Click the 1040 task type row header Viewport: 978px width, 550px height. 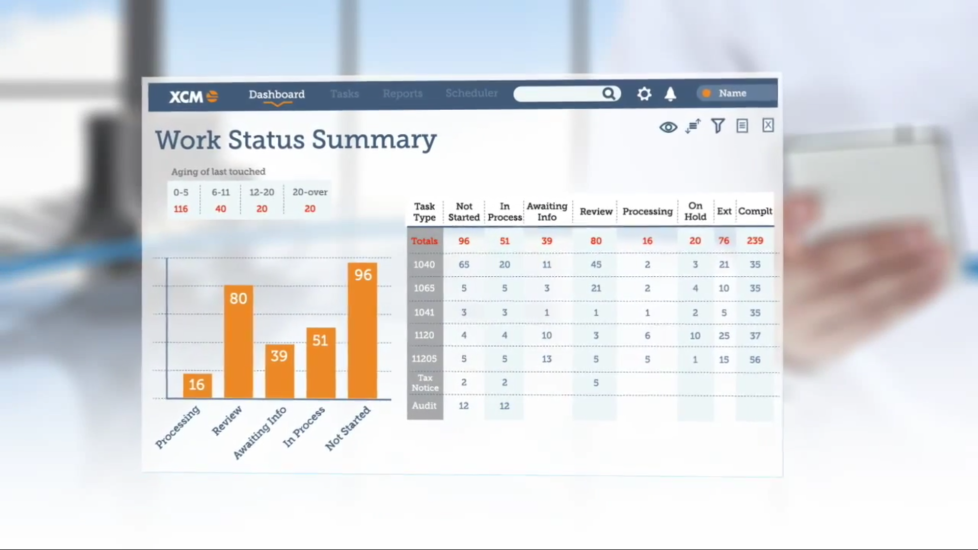pyautogui.click(x=424, y=265)
